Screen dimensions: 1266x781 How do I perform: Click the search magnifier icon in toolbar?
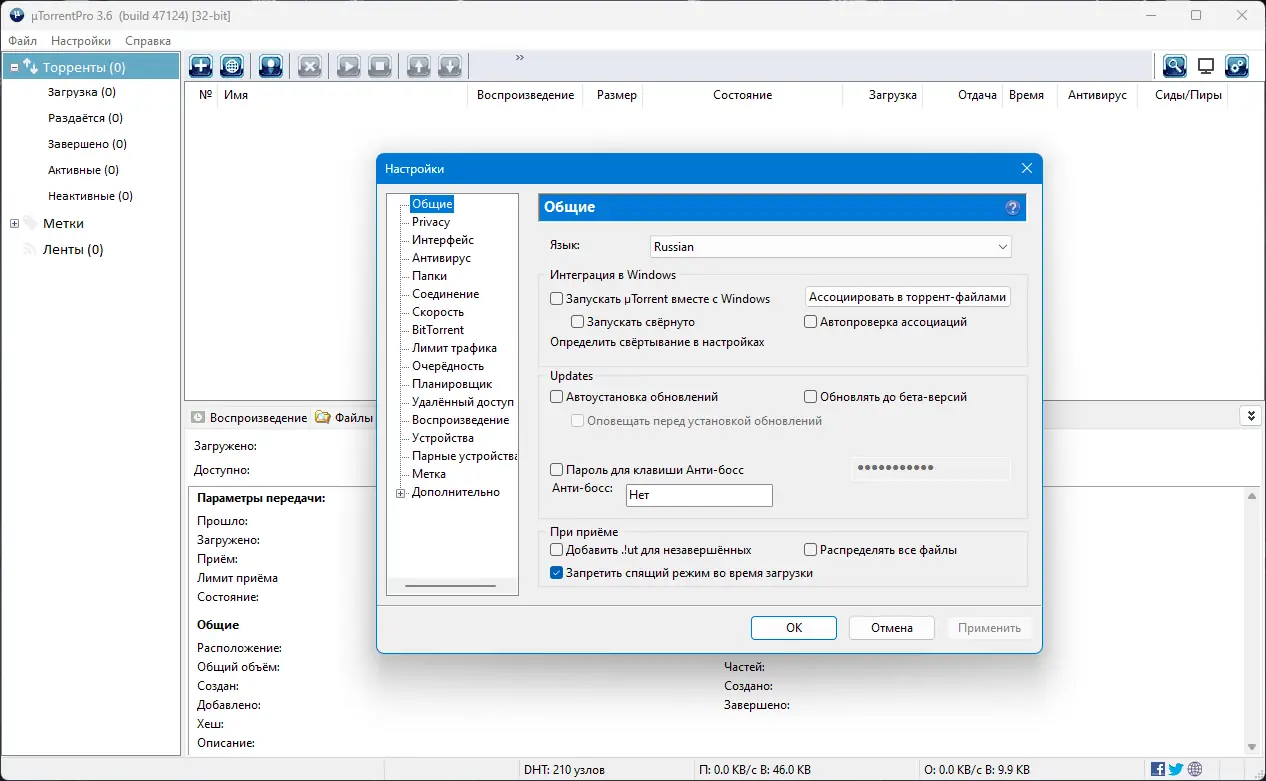pyautogui.click(x=1174, y=66)
